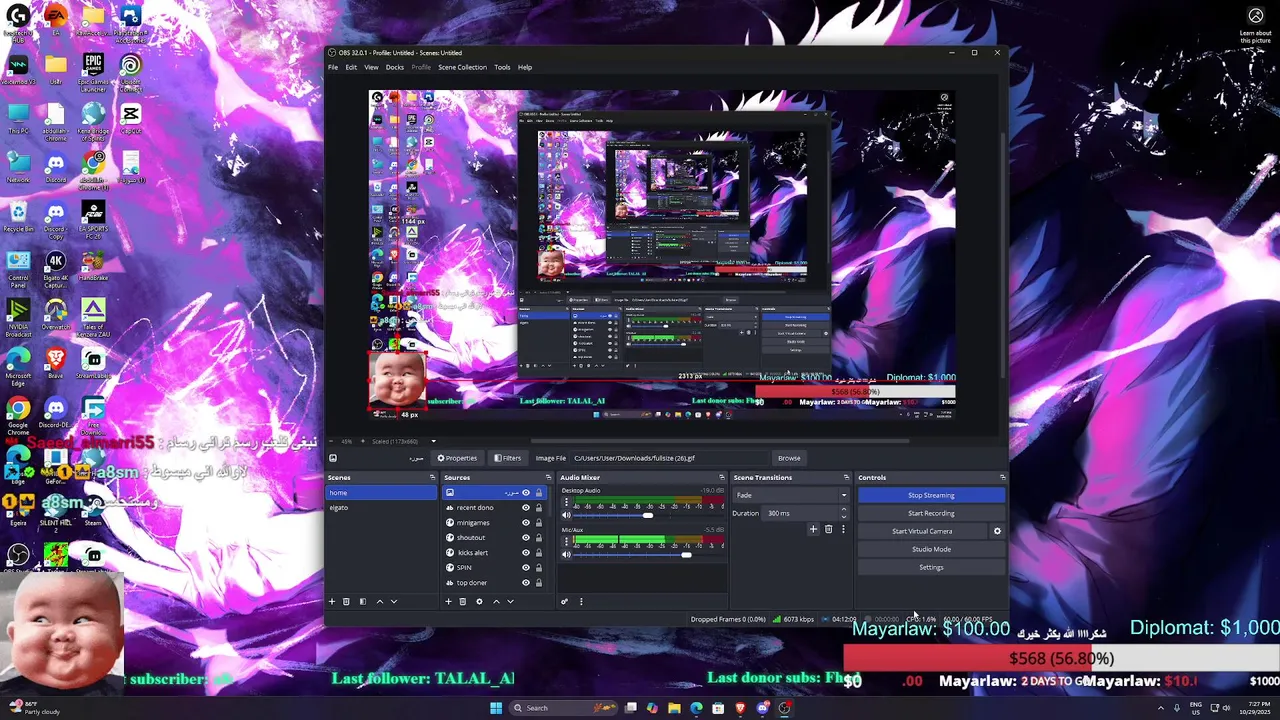Move scene up arrow in Scenes panel
The image size is (1280, 720).
(379, 601)
